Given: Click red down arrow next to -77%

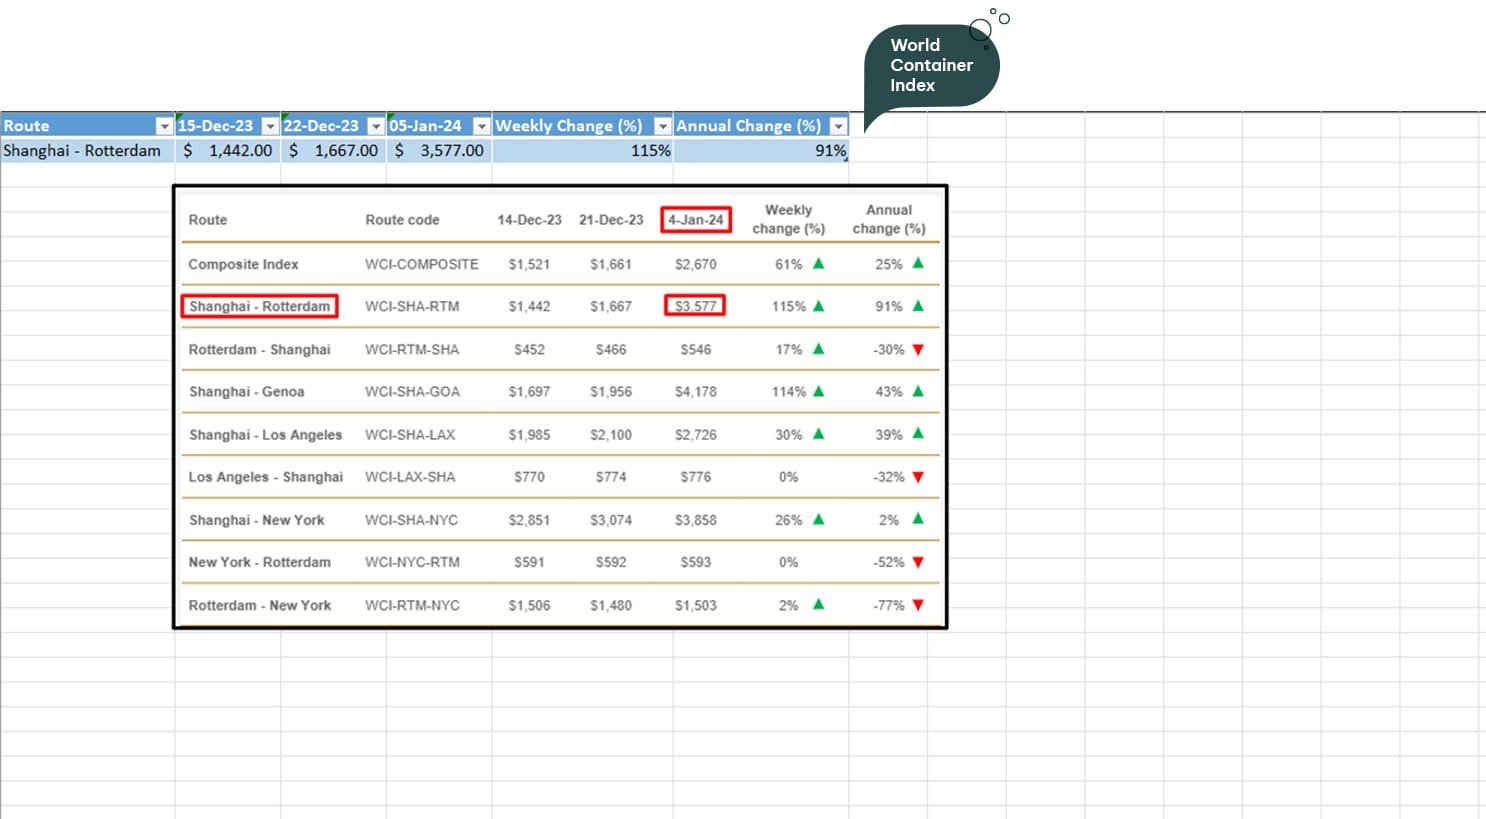Looking at the screenshot, I should pyautogui.click(x=918, y=605).
